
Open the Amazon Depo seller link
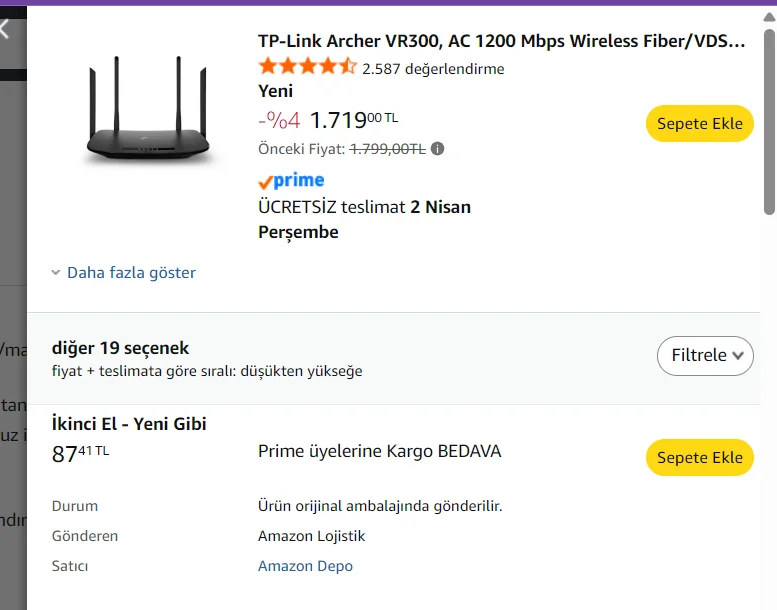305,566
